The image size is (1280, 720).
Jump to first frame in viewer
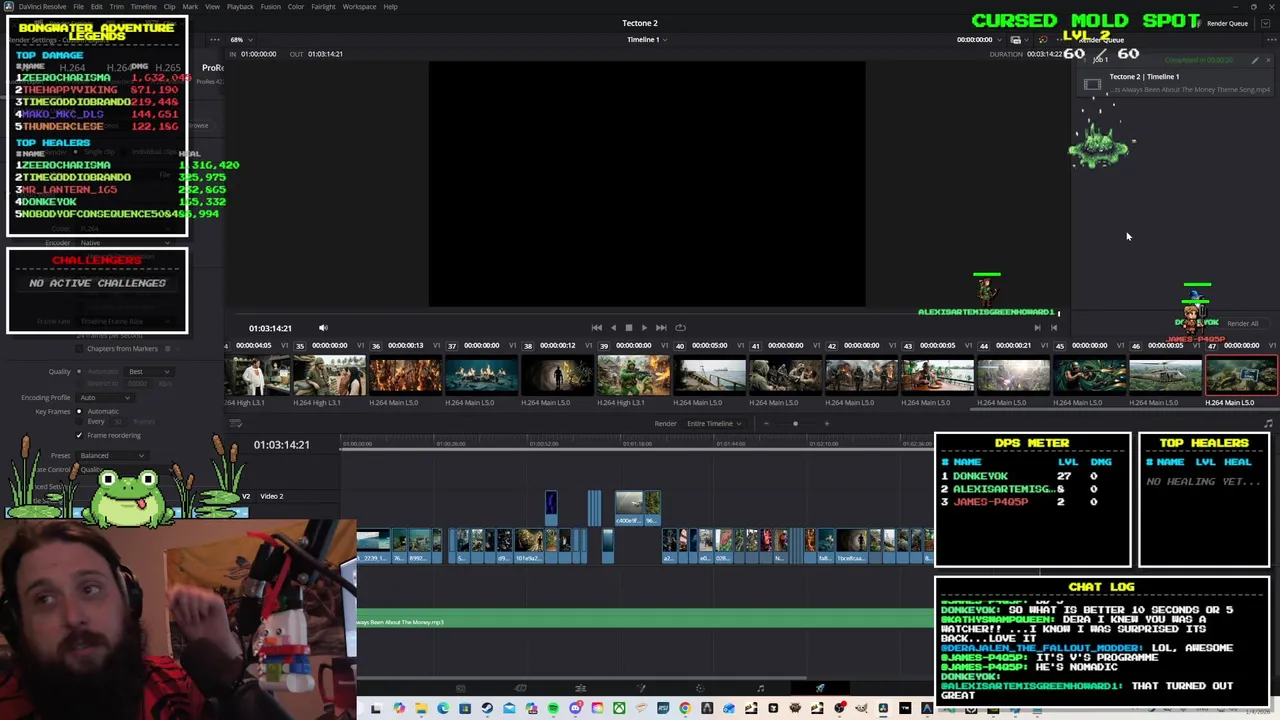597,327
